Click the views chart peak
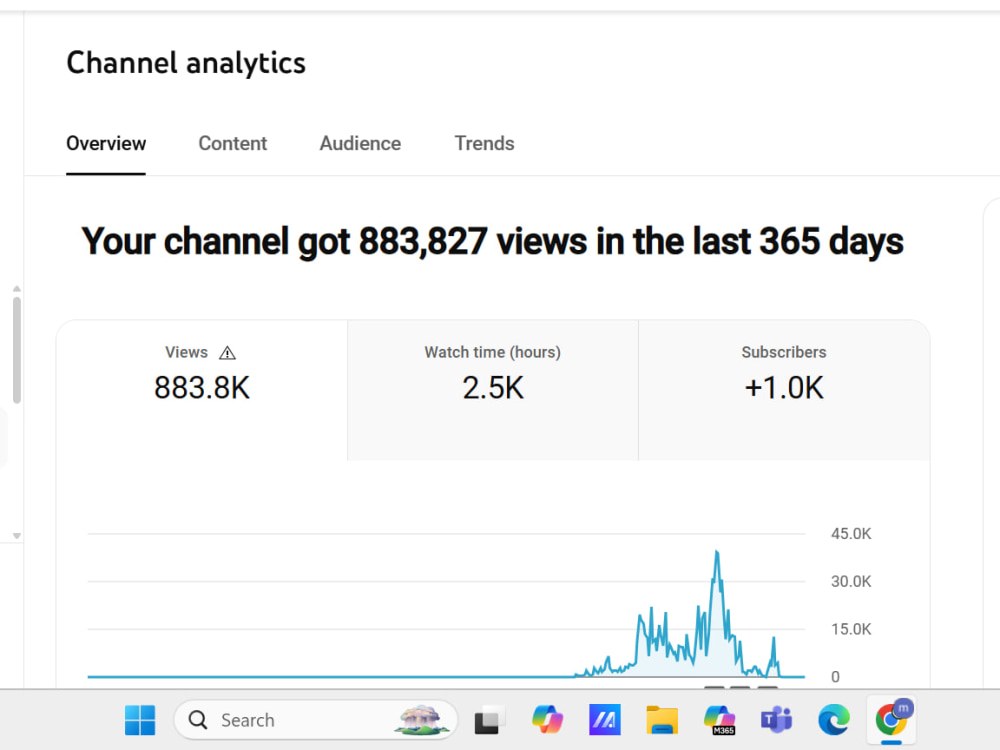Screen dimensions: 1000x750 [x=717, y=553]
